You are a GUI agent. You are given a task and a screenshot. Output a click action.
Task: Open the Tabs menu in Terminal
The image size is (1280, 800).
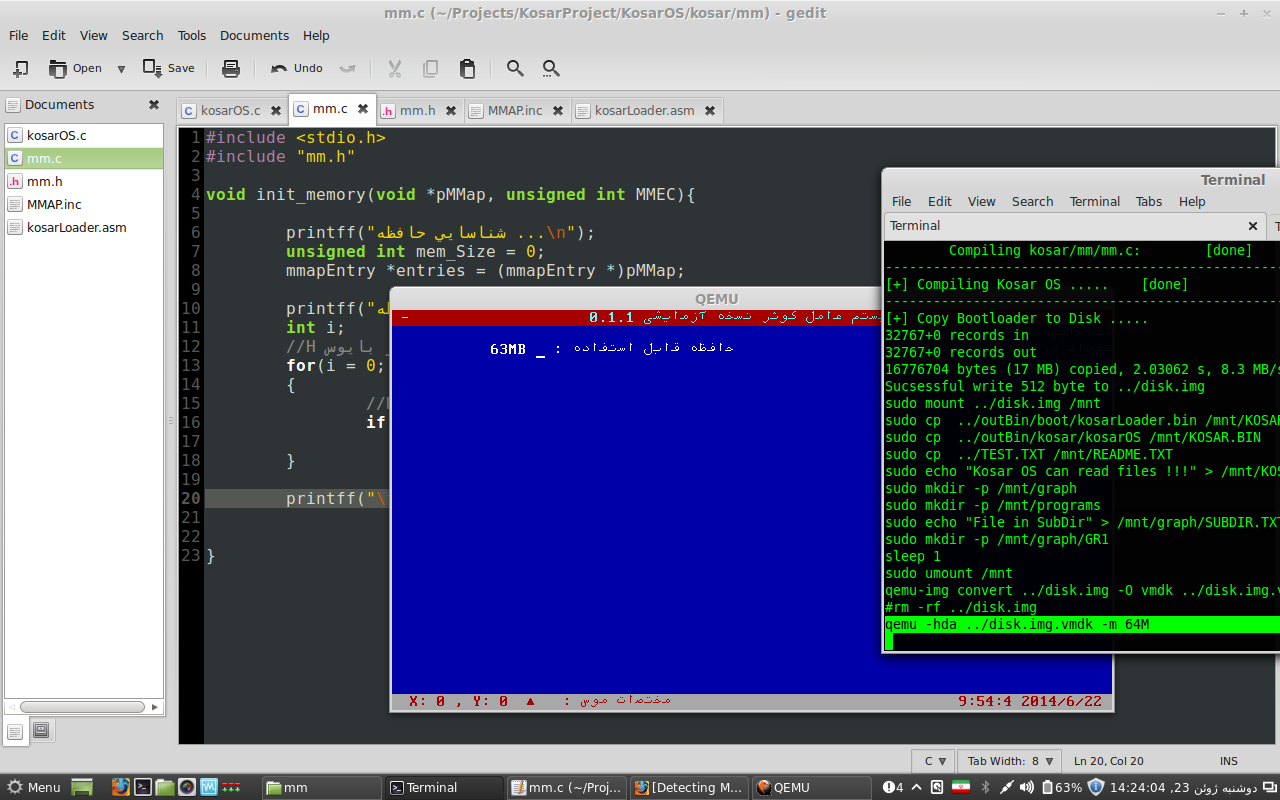point(1148,201)
